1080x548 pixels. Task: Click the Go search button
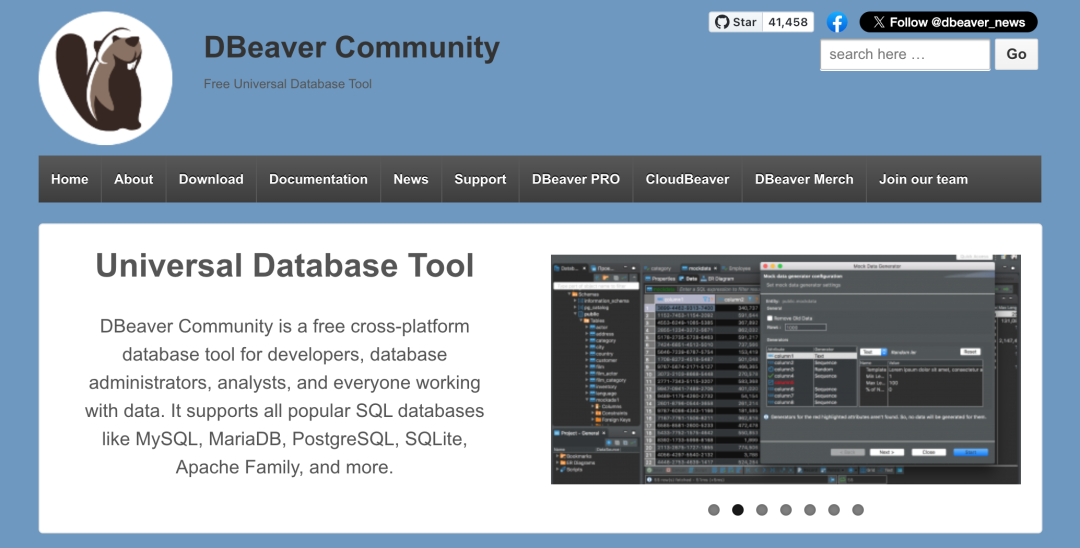pyautogui.click(x=1016, y=54)
